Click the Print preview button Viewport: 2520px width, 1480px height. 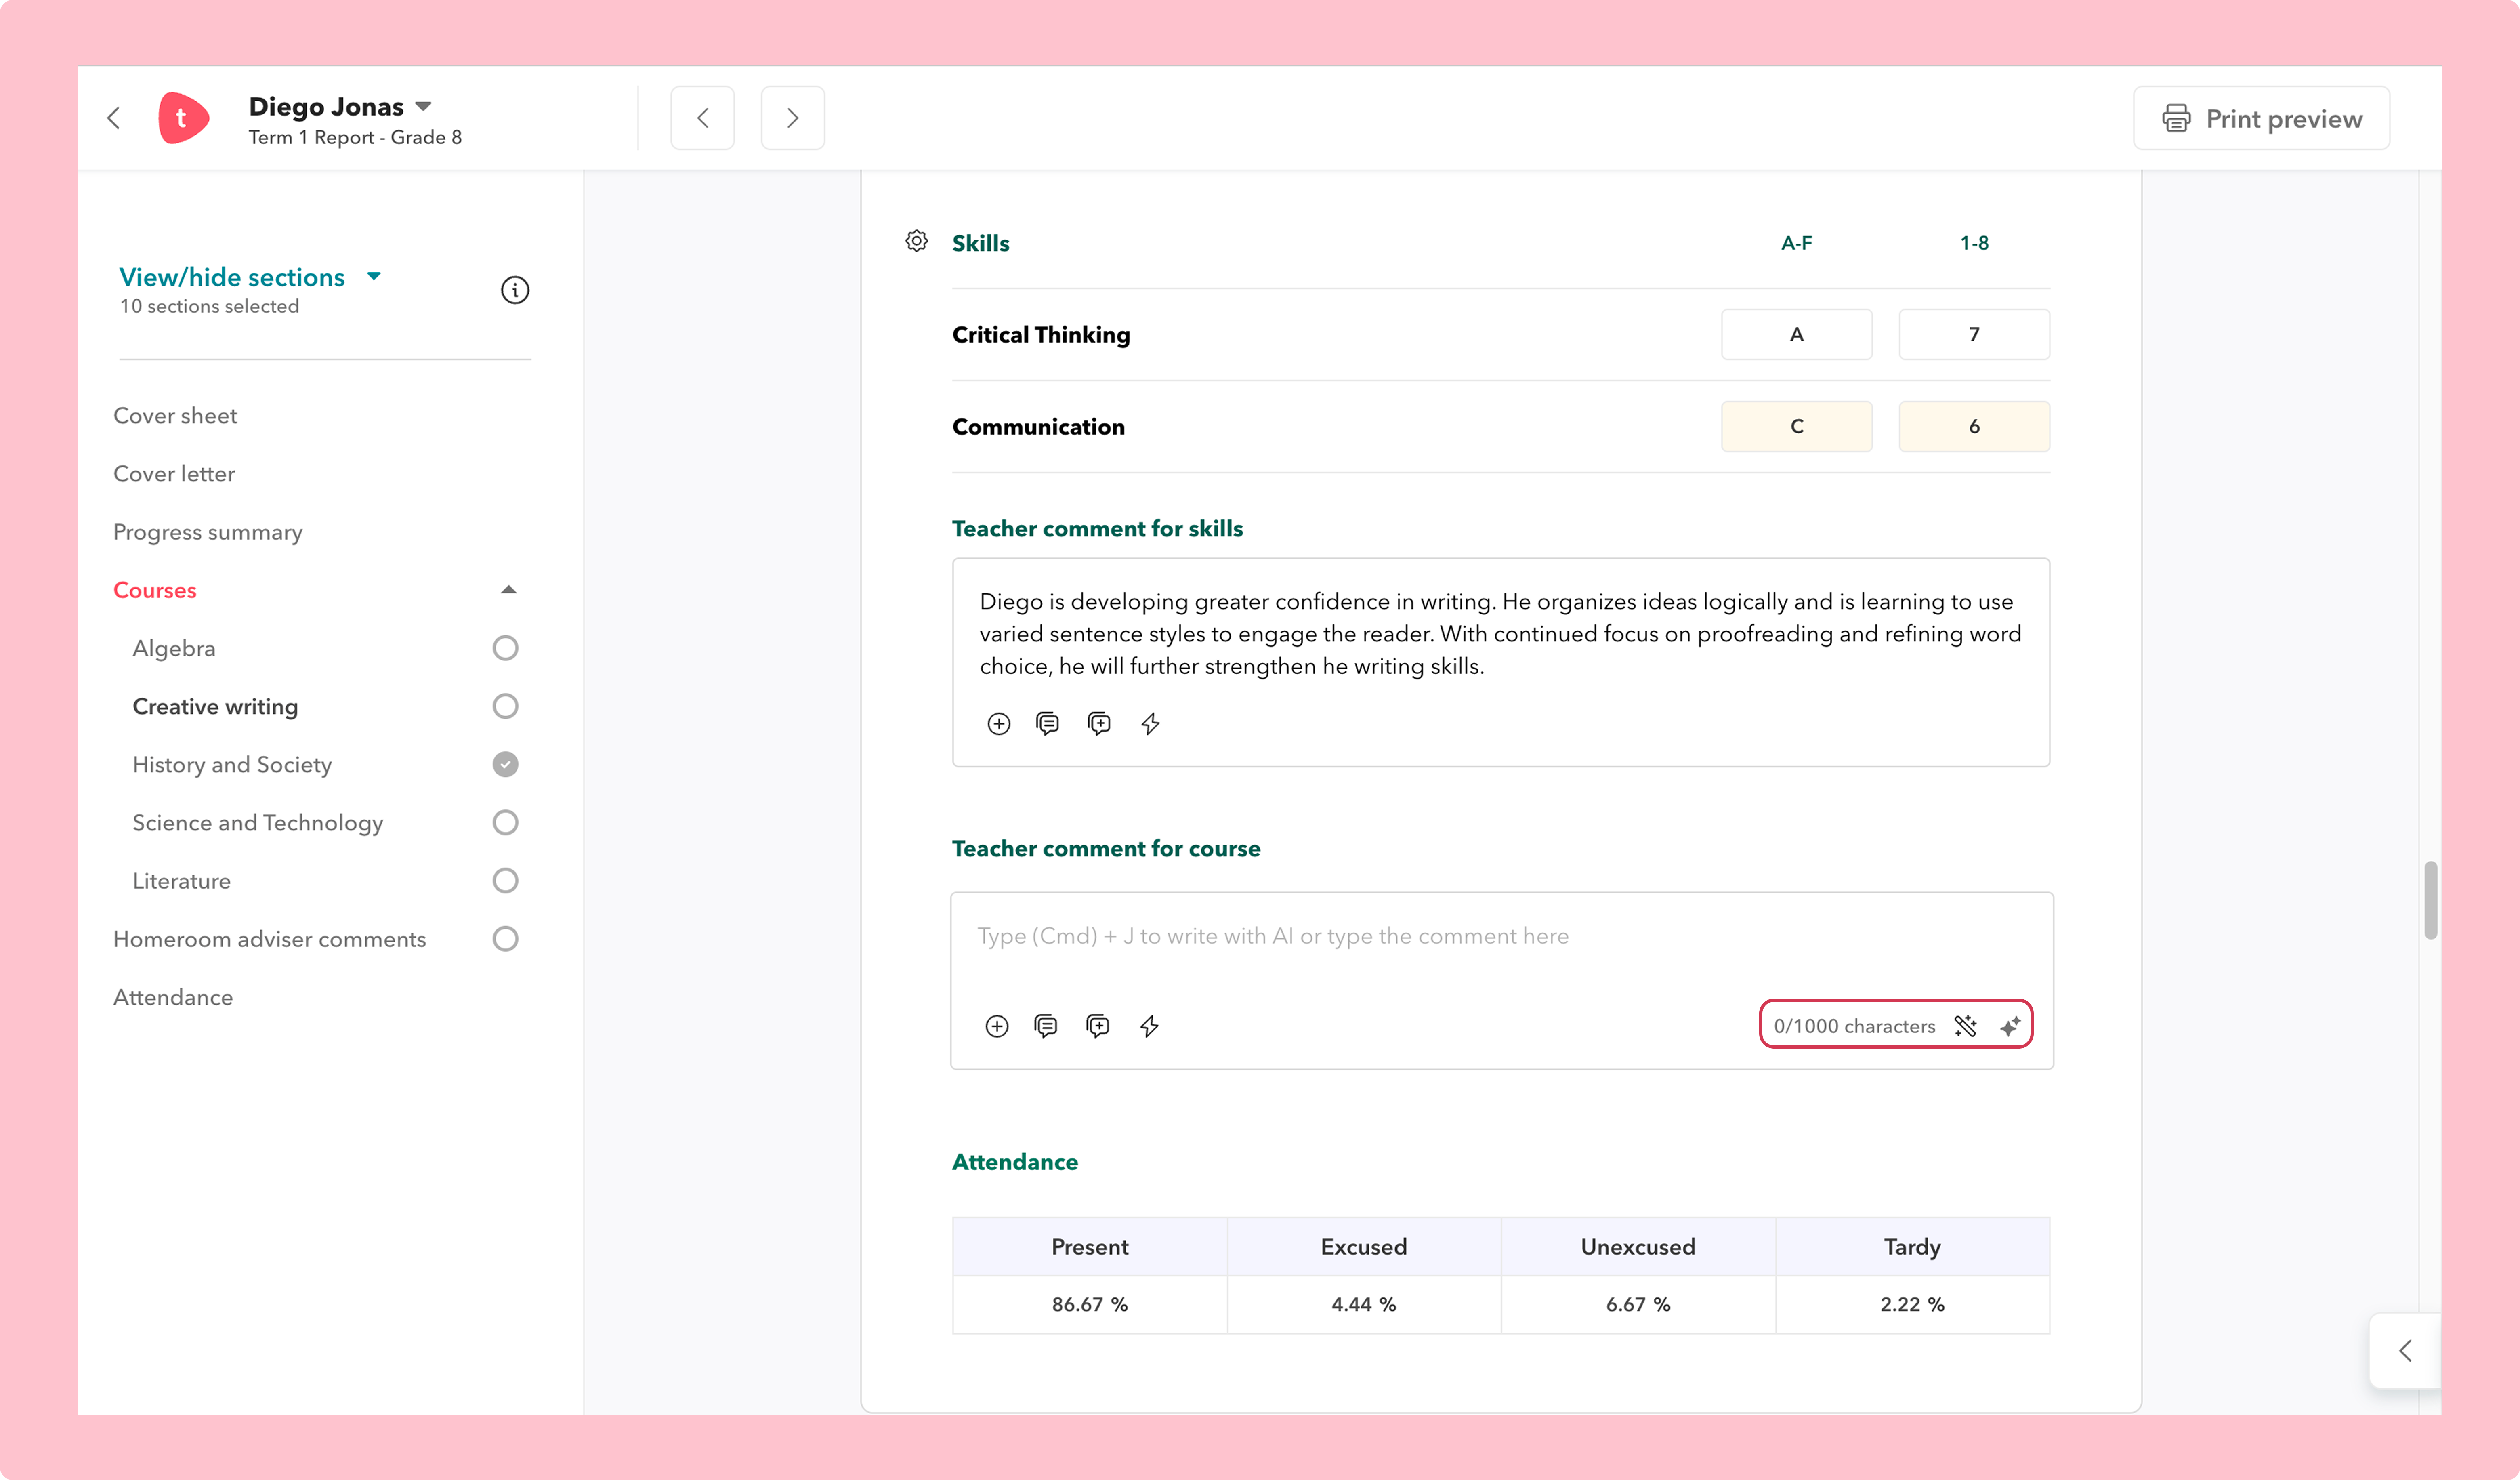click(2261, 118)
